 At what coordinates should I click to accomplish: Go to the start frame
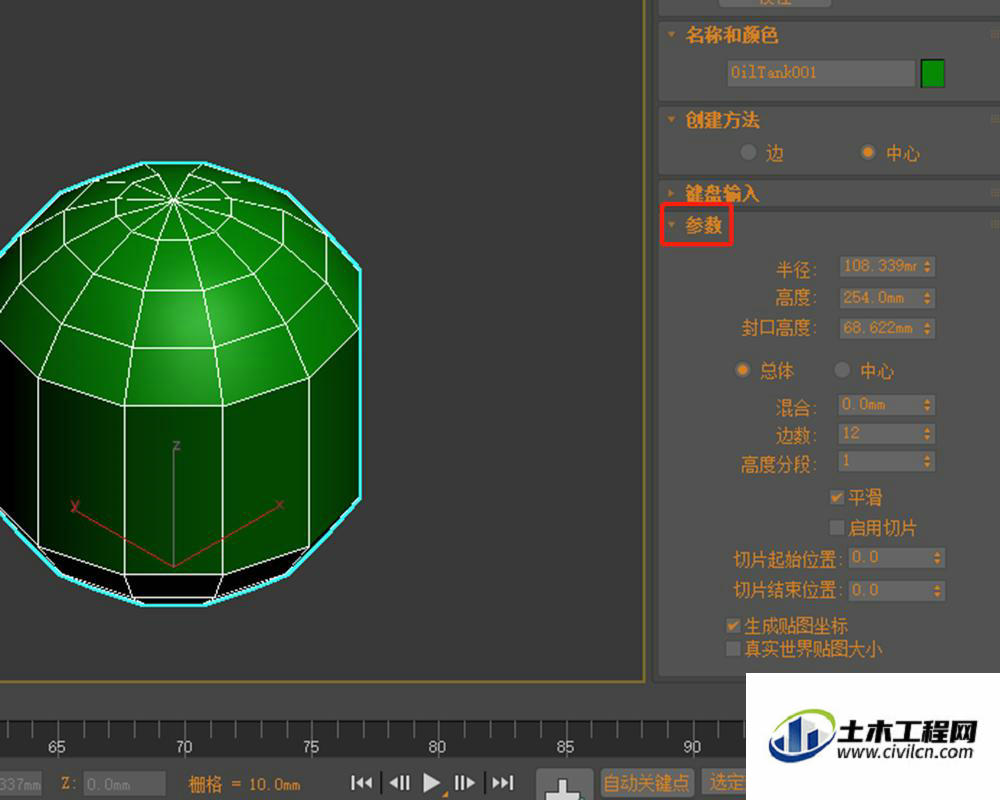[362, 783]
